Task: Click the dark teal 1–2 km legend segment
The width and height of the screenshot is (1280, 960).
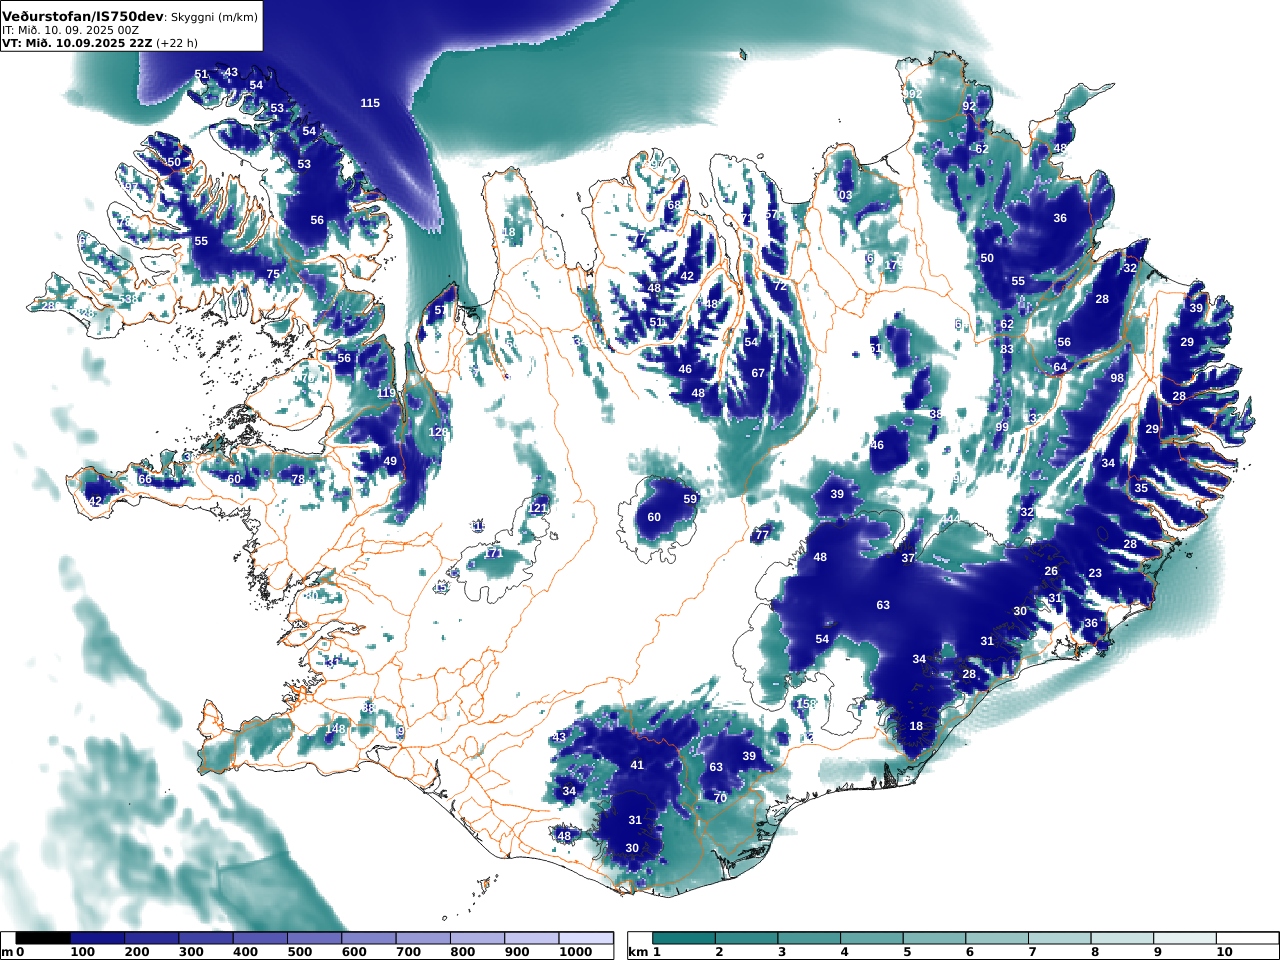Action: 684,938
